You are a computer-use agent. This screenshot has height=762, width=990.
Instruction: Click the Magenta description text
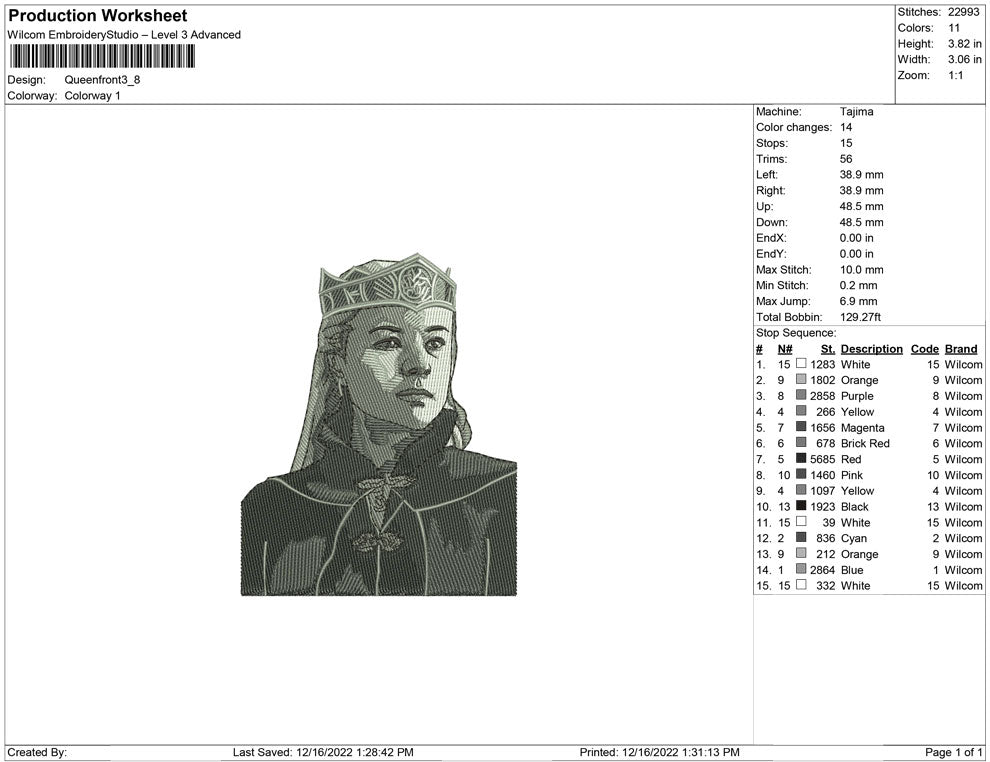point(862,427)
